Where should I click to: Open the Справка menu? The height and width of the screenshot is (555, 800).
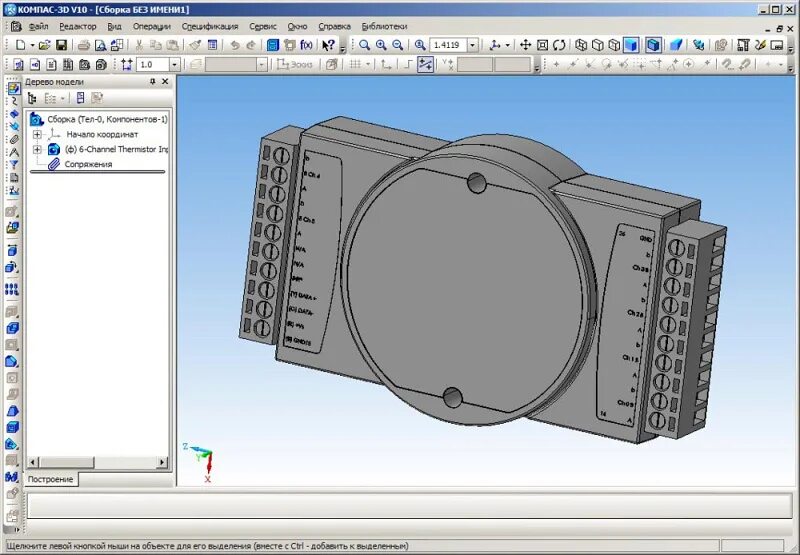point(334,27)
